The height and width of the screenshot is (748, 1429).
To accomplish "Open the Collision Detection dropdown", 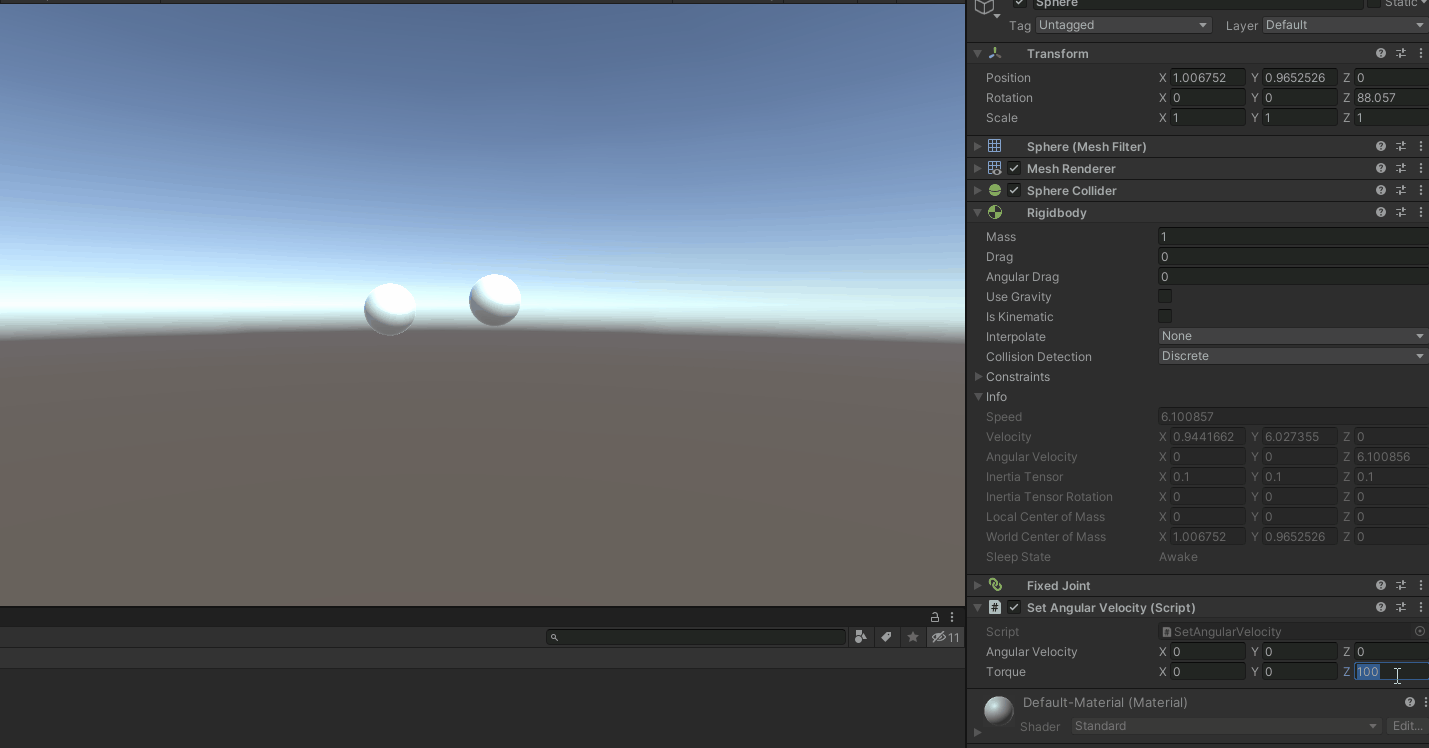I will (1291, 356).
